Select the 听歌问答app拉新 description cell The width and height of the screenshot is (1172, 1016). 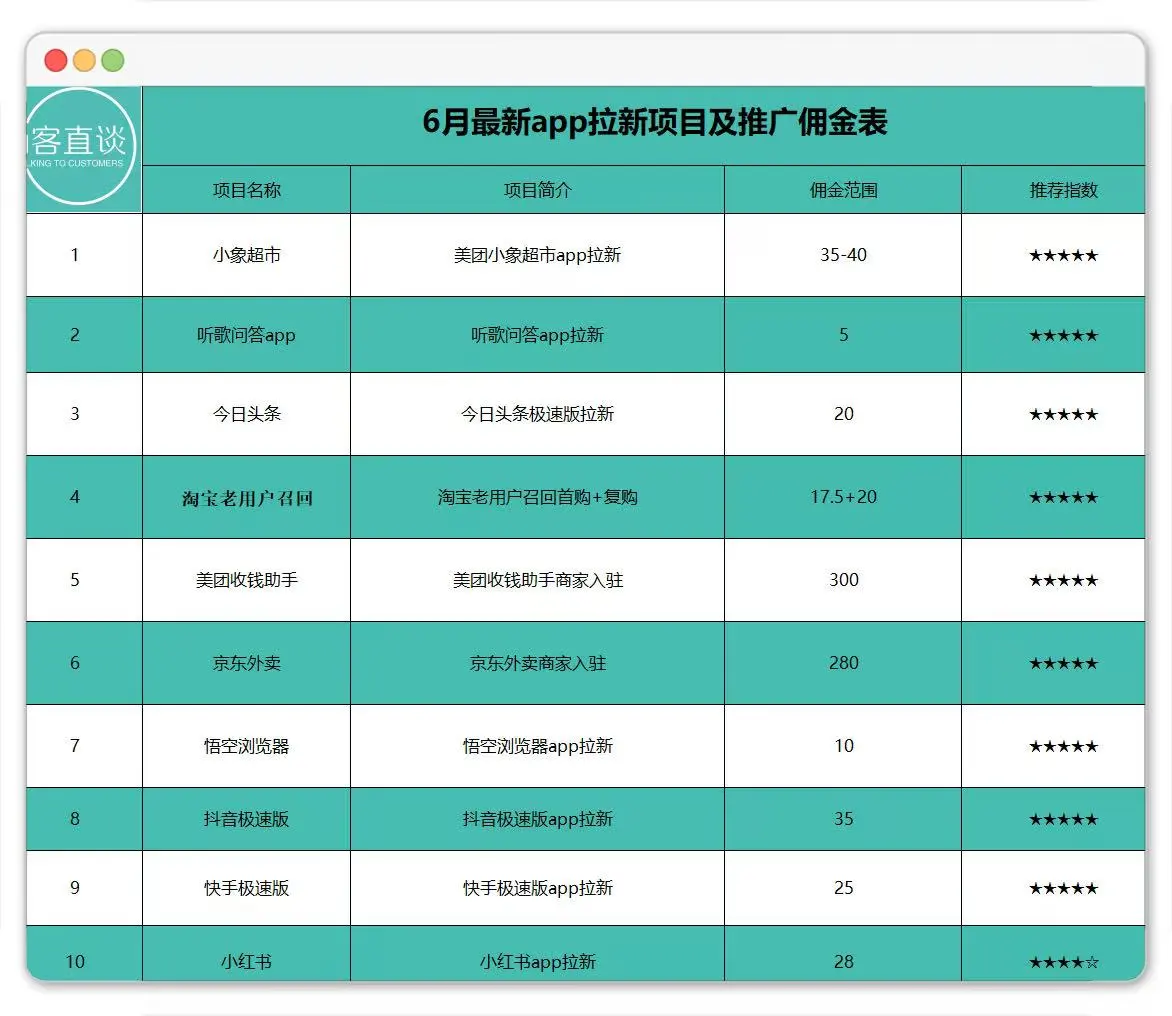537,335
